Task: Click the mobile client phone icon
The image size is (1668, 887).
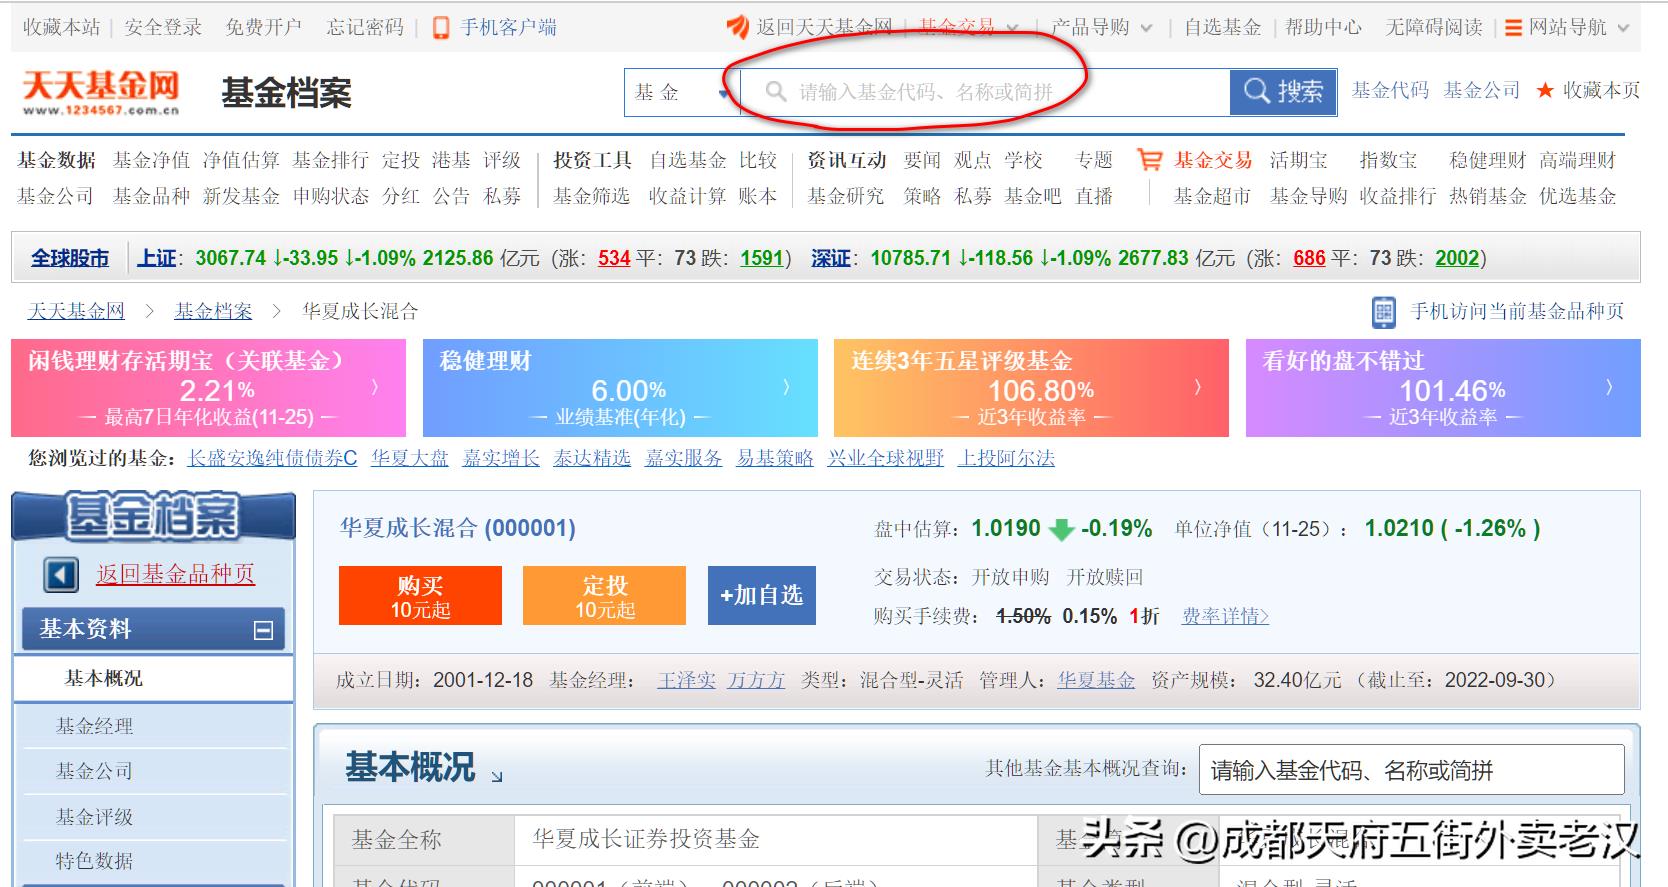Action: coord(440,28)
